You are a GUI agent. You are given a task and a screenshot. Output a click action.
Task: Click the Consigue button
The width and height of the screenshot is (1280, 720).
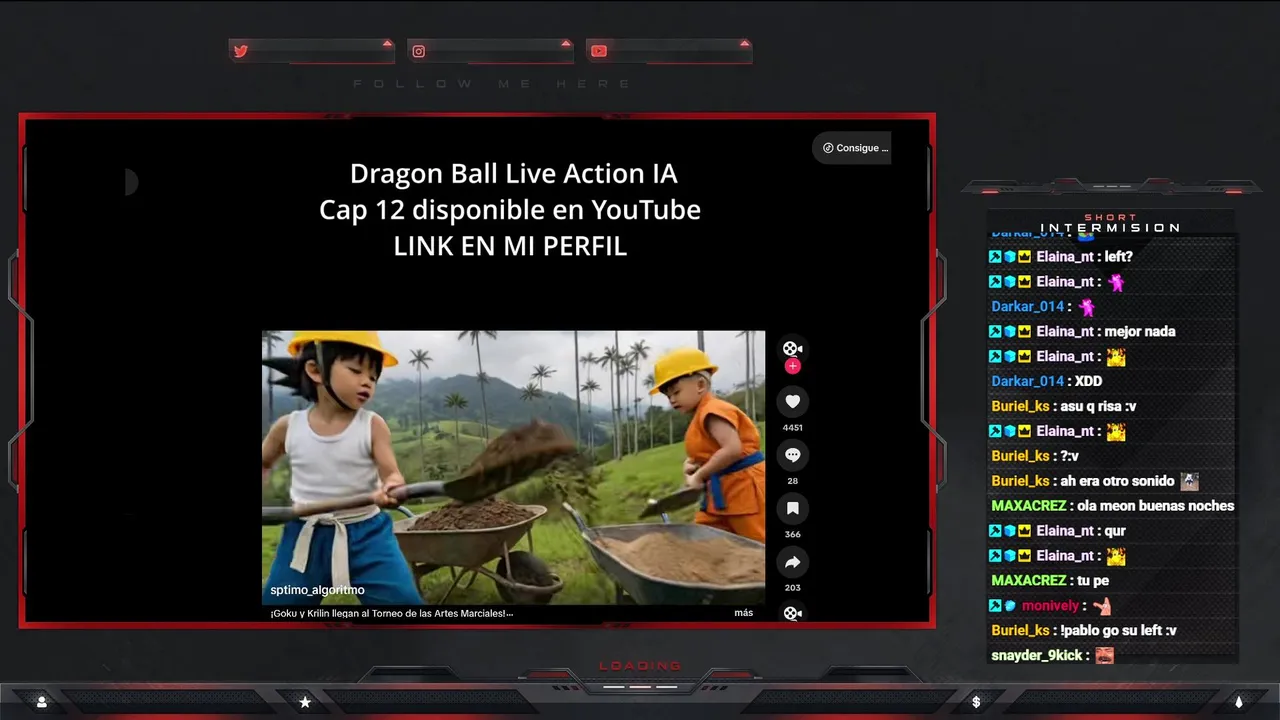pyautogui.click(x=852, y=148)
